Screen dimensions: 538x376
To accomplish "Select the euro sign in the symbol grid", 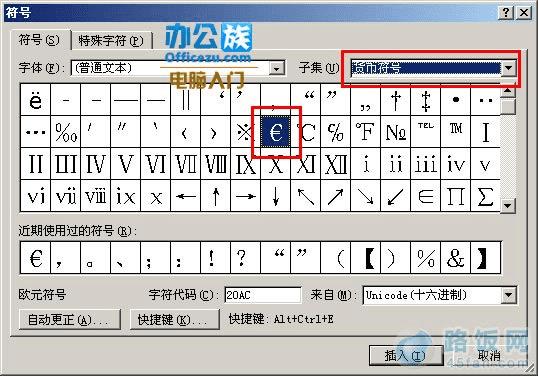I will tap(276, 132).
